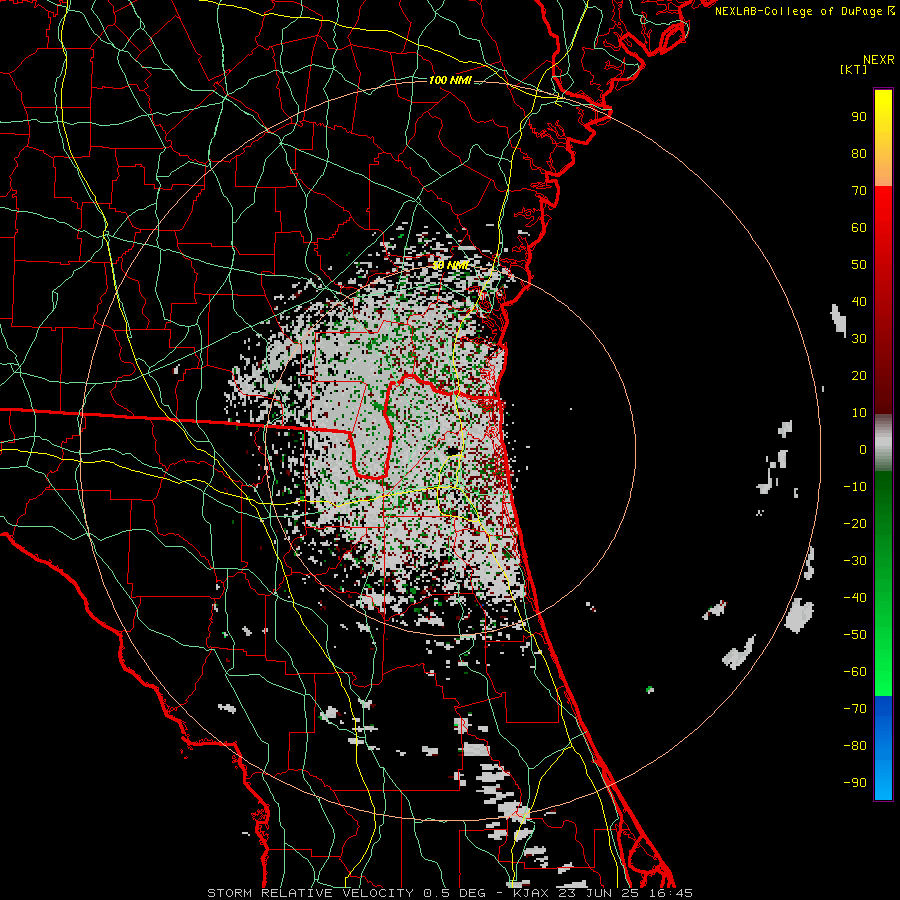Click the 30 value on velocity scale
The height and width of the screenshot is (900, 900).
point(859,339)
